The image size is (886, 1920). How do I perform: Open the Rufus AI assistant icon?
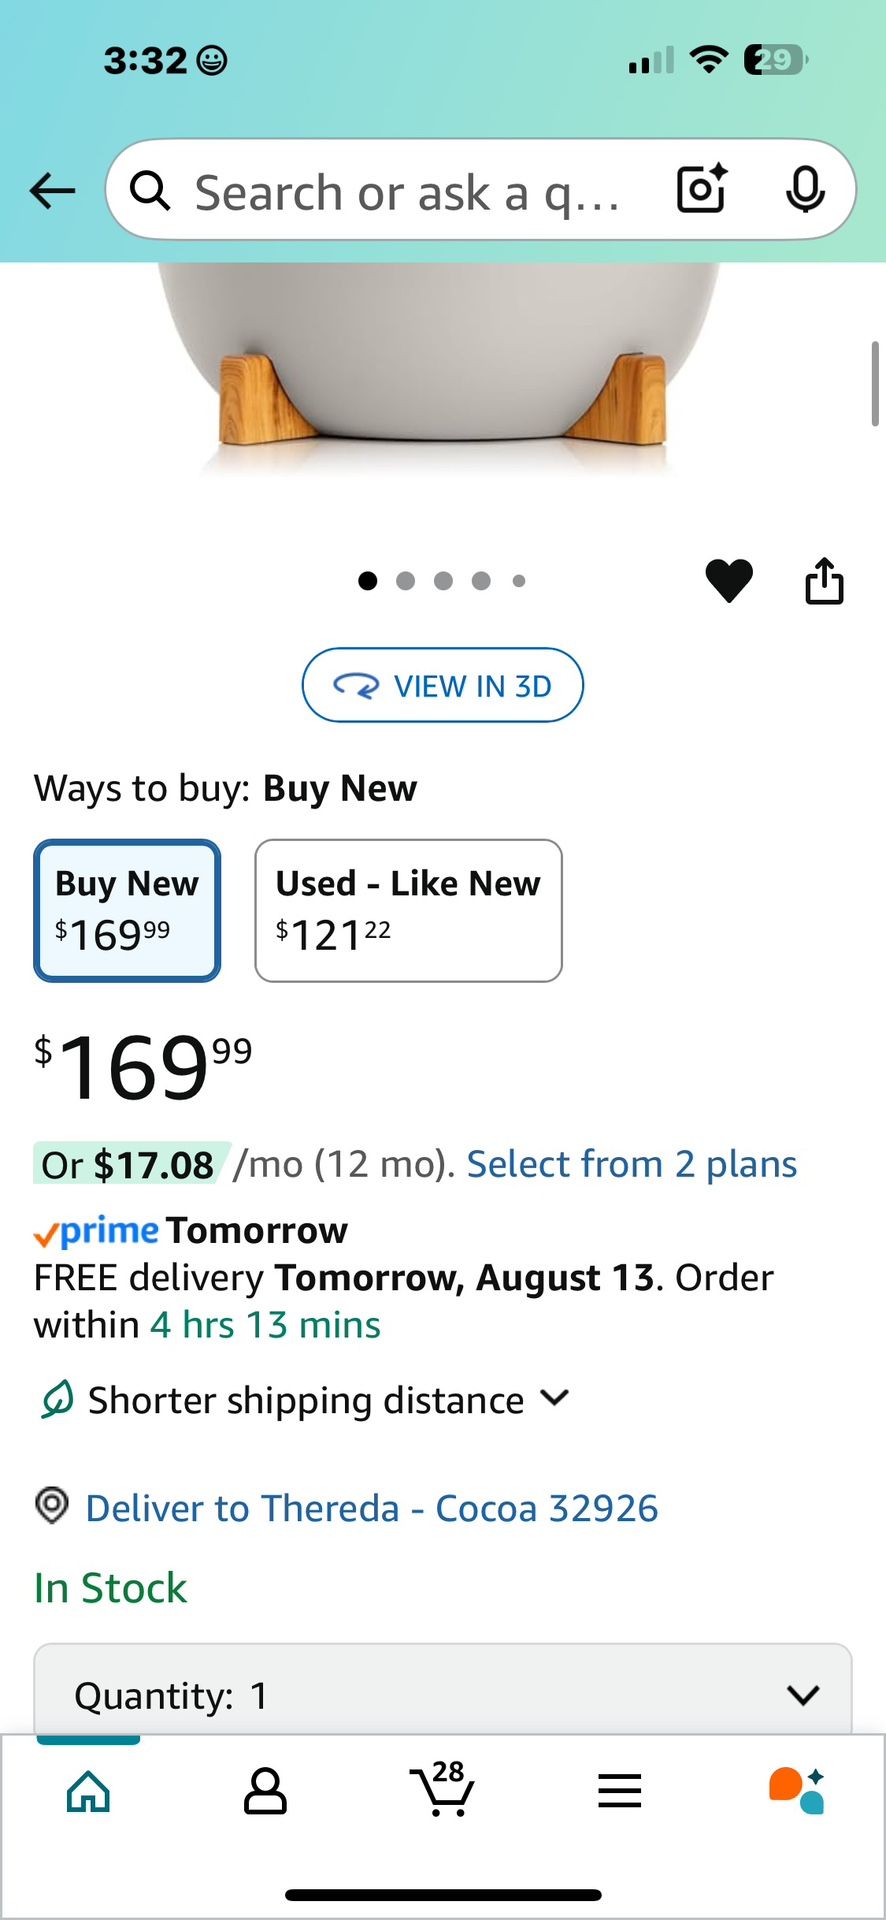pos(797,1790)
